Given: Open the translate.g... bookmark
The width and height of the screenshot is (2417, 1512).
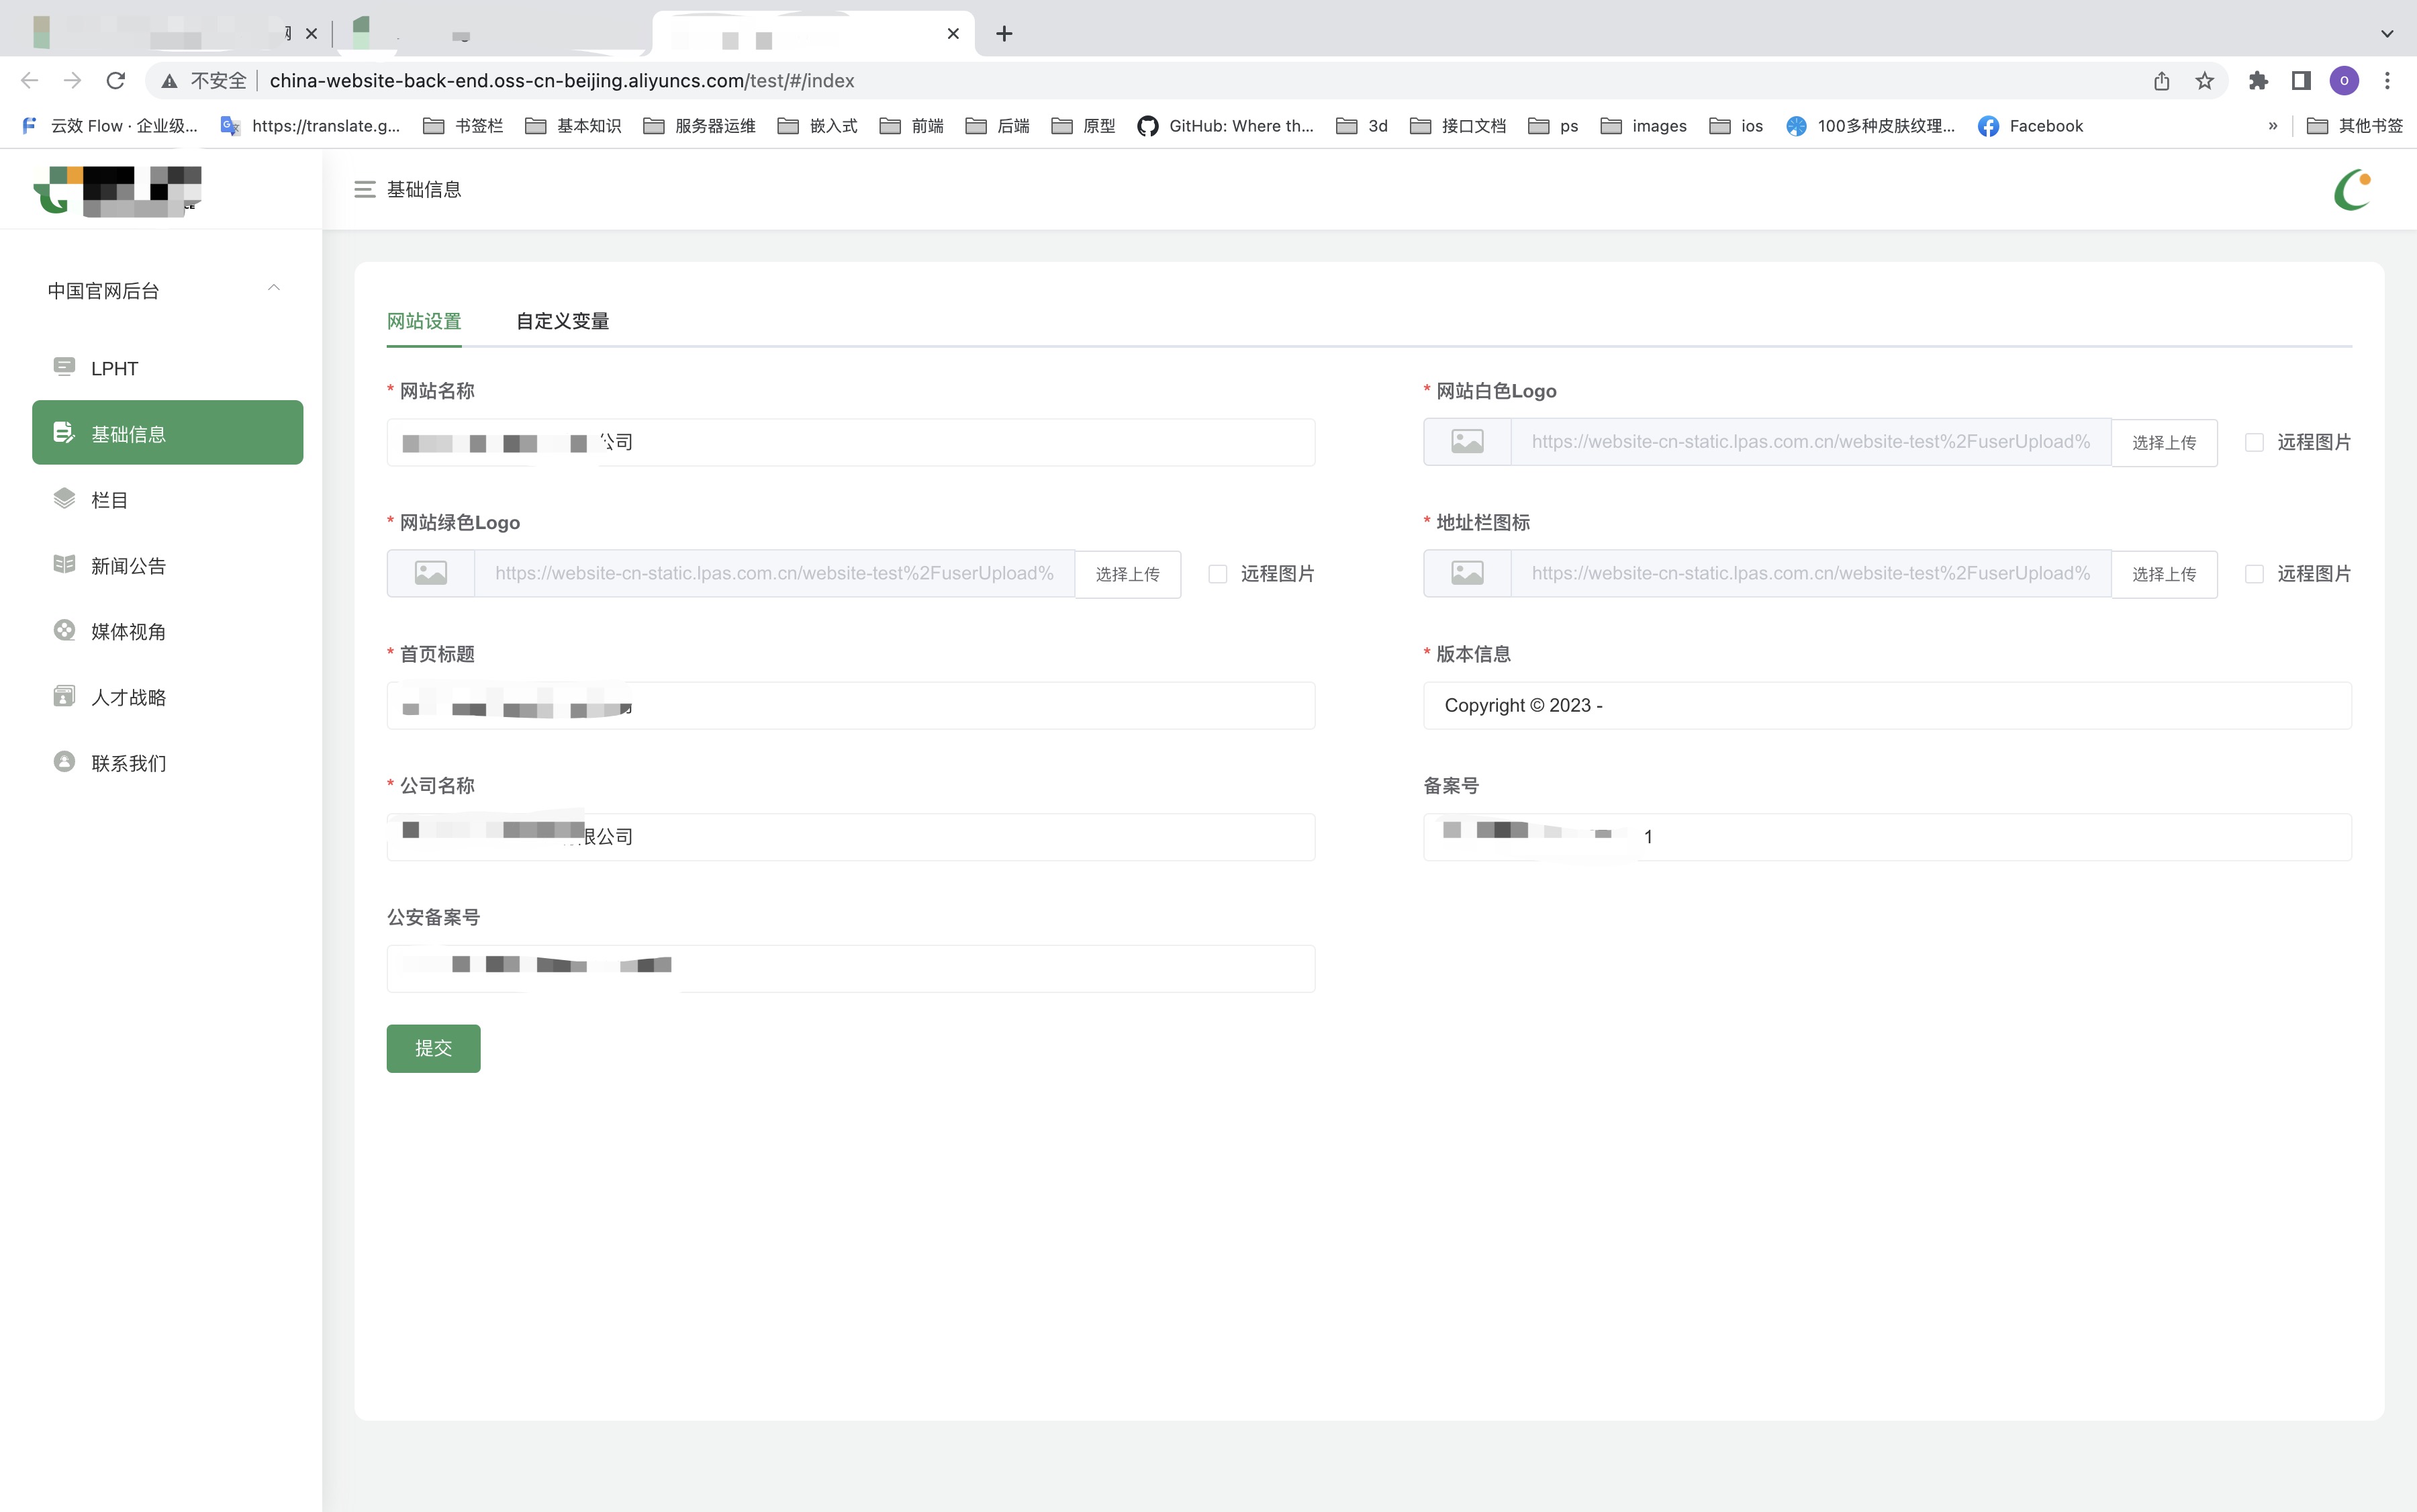Looking at the screenshot, I should point(311,126).
